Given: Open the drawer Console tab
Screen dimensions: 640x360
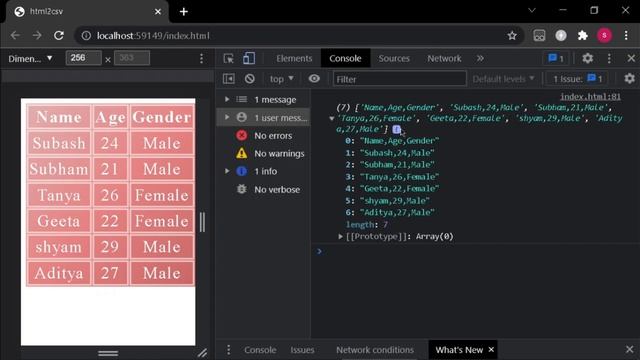Looking at the screenshot, I should 260,350.
